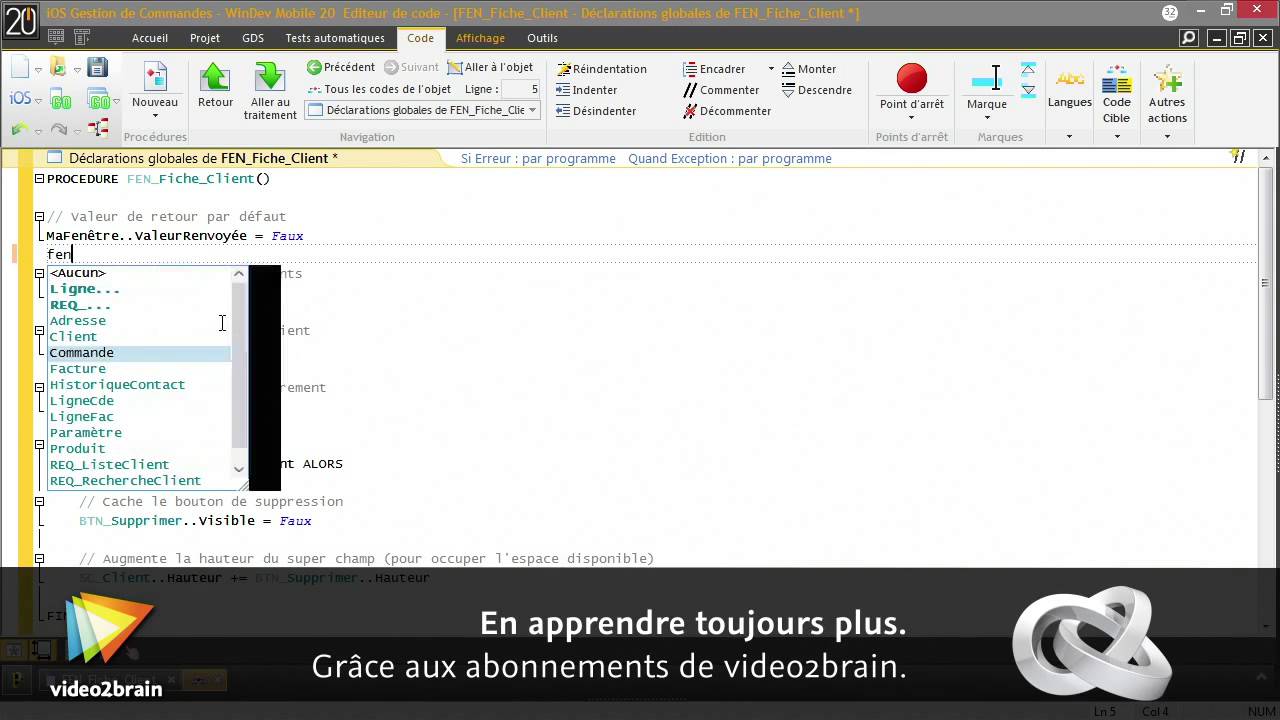Image resolution: width=1280 pixels, height=720 pixels.
Task: Open the Nouveau dropdown arrow
Action: pos(155,117)
